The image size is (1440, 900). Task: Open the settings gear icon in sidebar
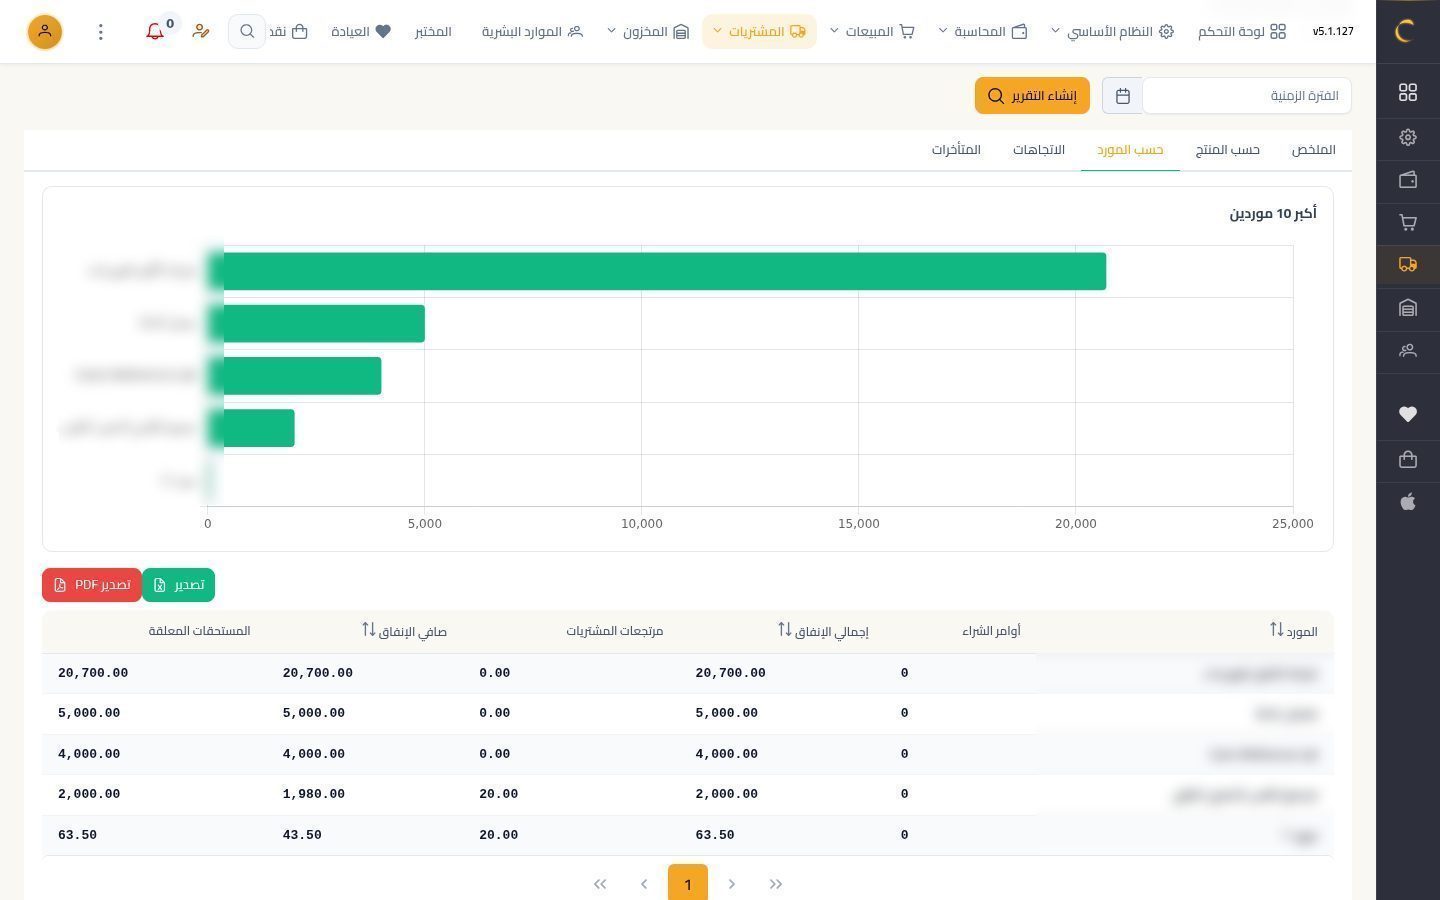click(x=1408, y=137)
